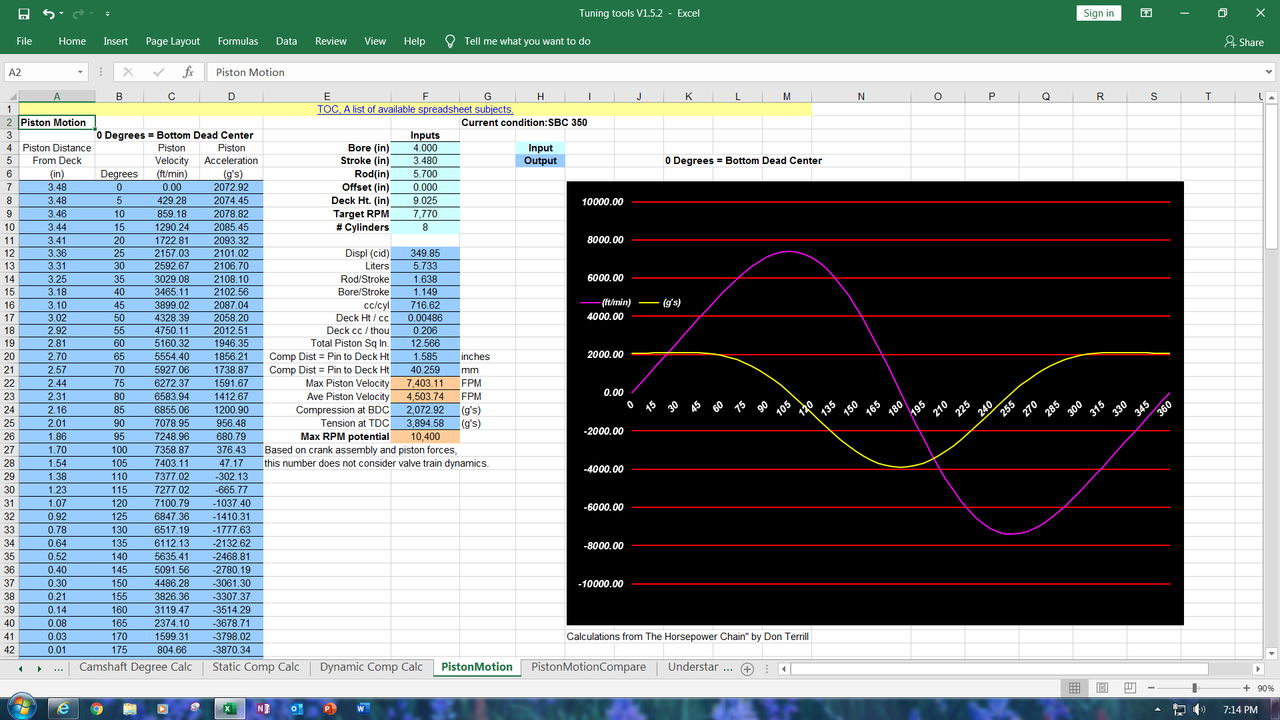Viewport: 1280px width, 720px height.
Task: Select Page Break Preview in the status bar
Action: click(x=1129, y=687)
